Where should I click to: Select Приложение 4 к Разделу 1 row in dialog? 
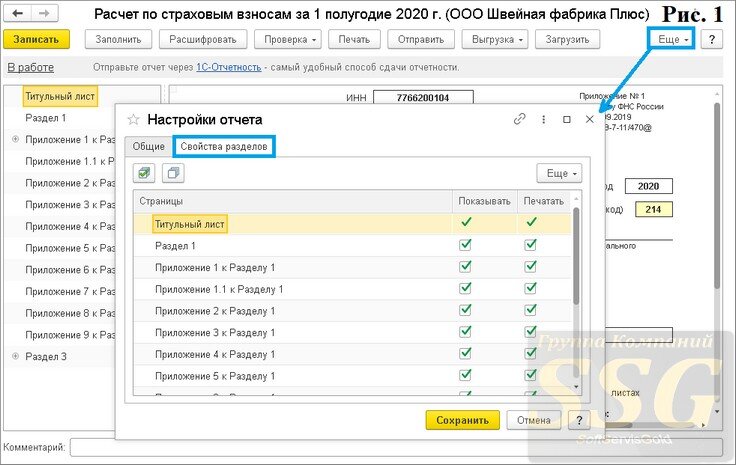tap(352, 353)
